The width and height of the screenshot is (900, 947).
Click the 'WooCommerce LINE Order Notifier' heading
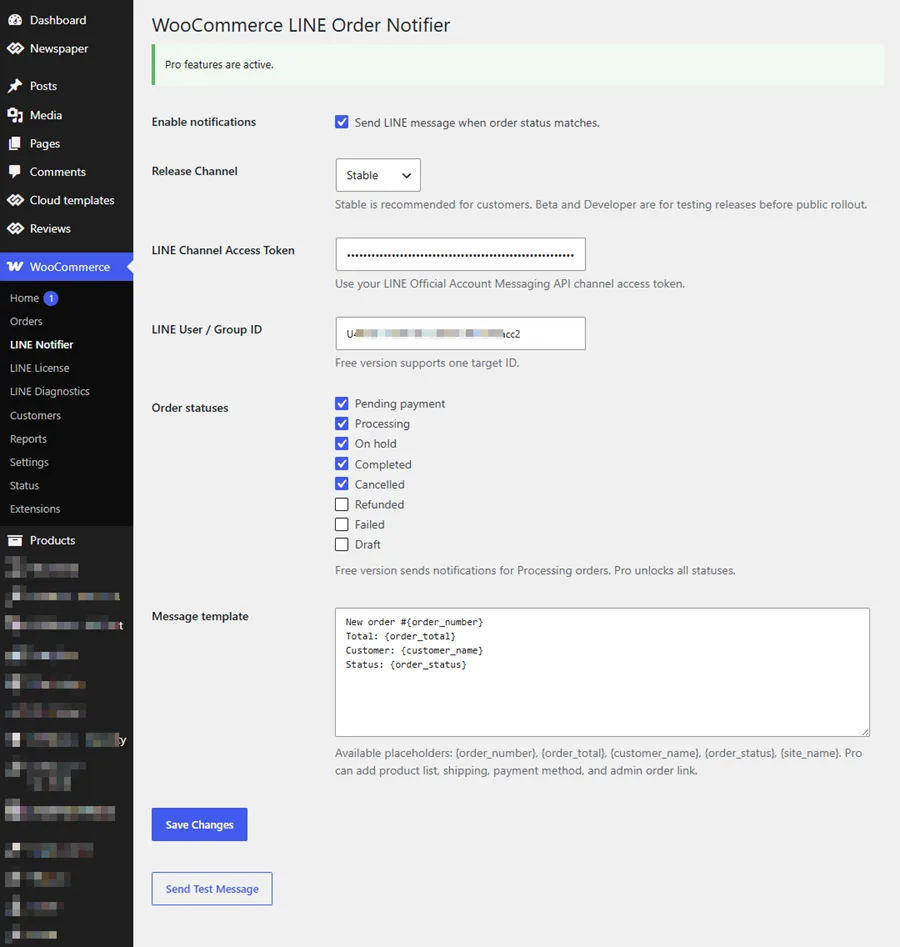click(301, 25)
